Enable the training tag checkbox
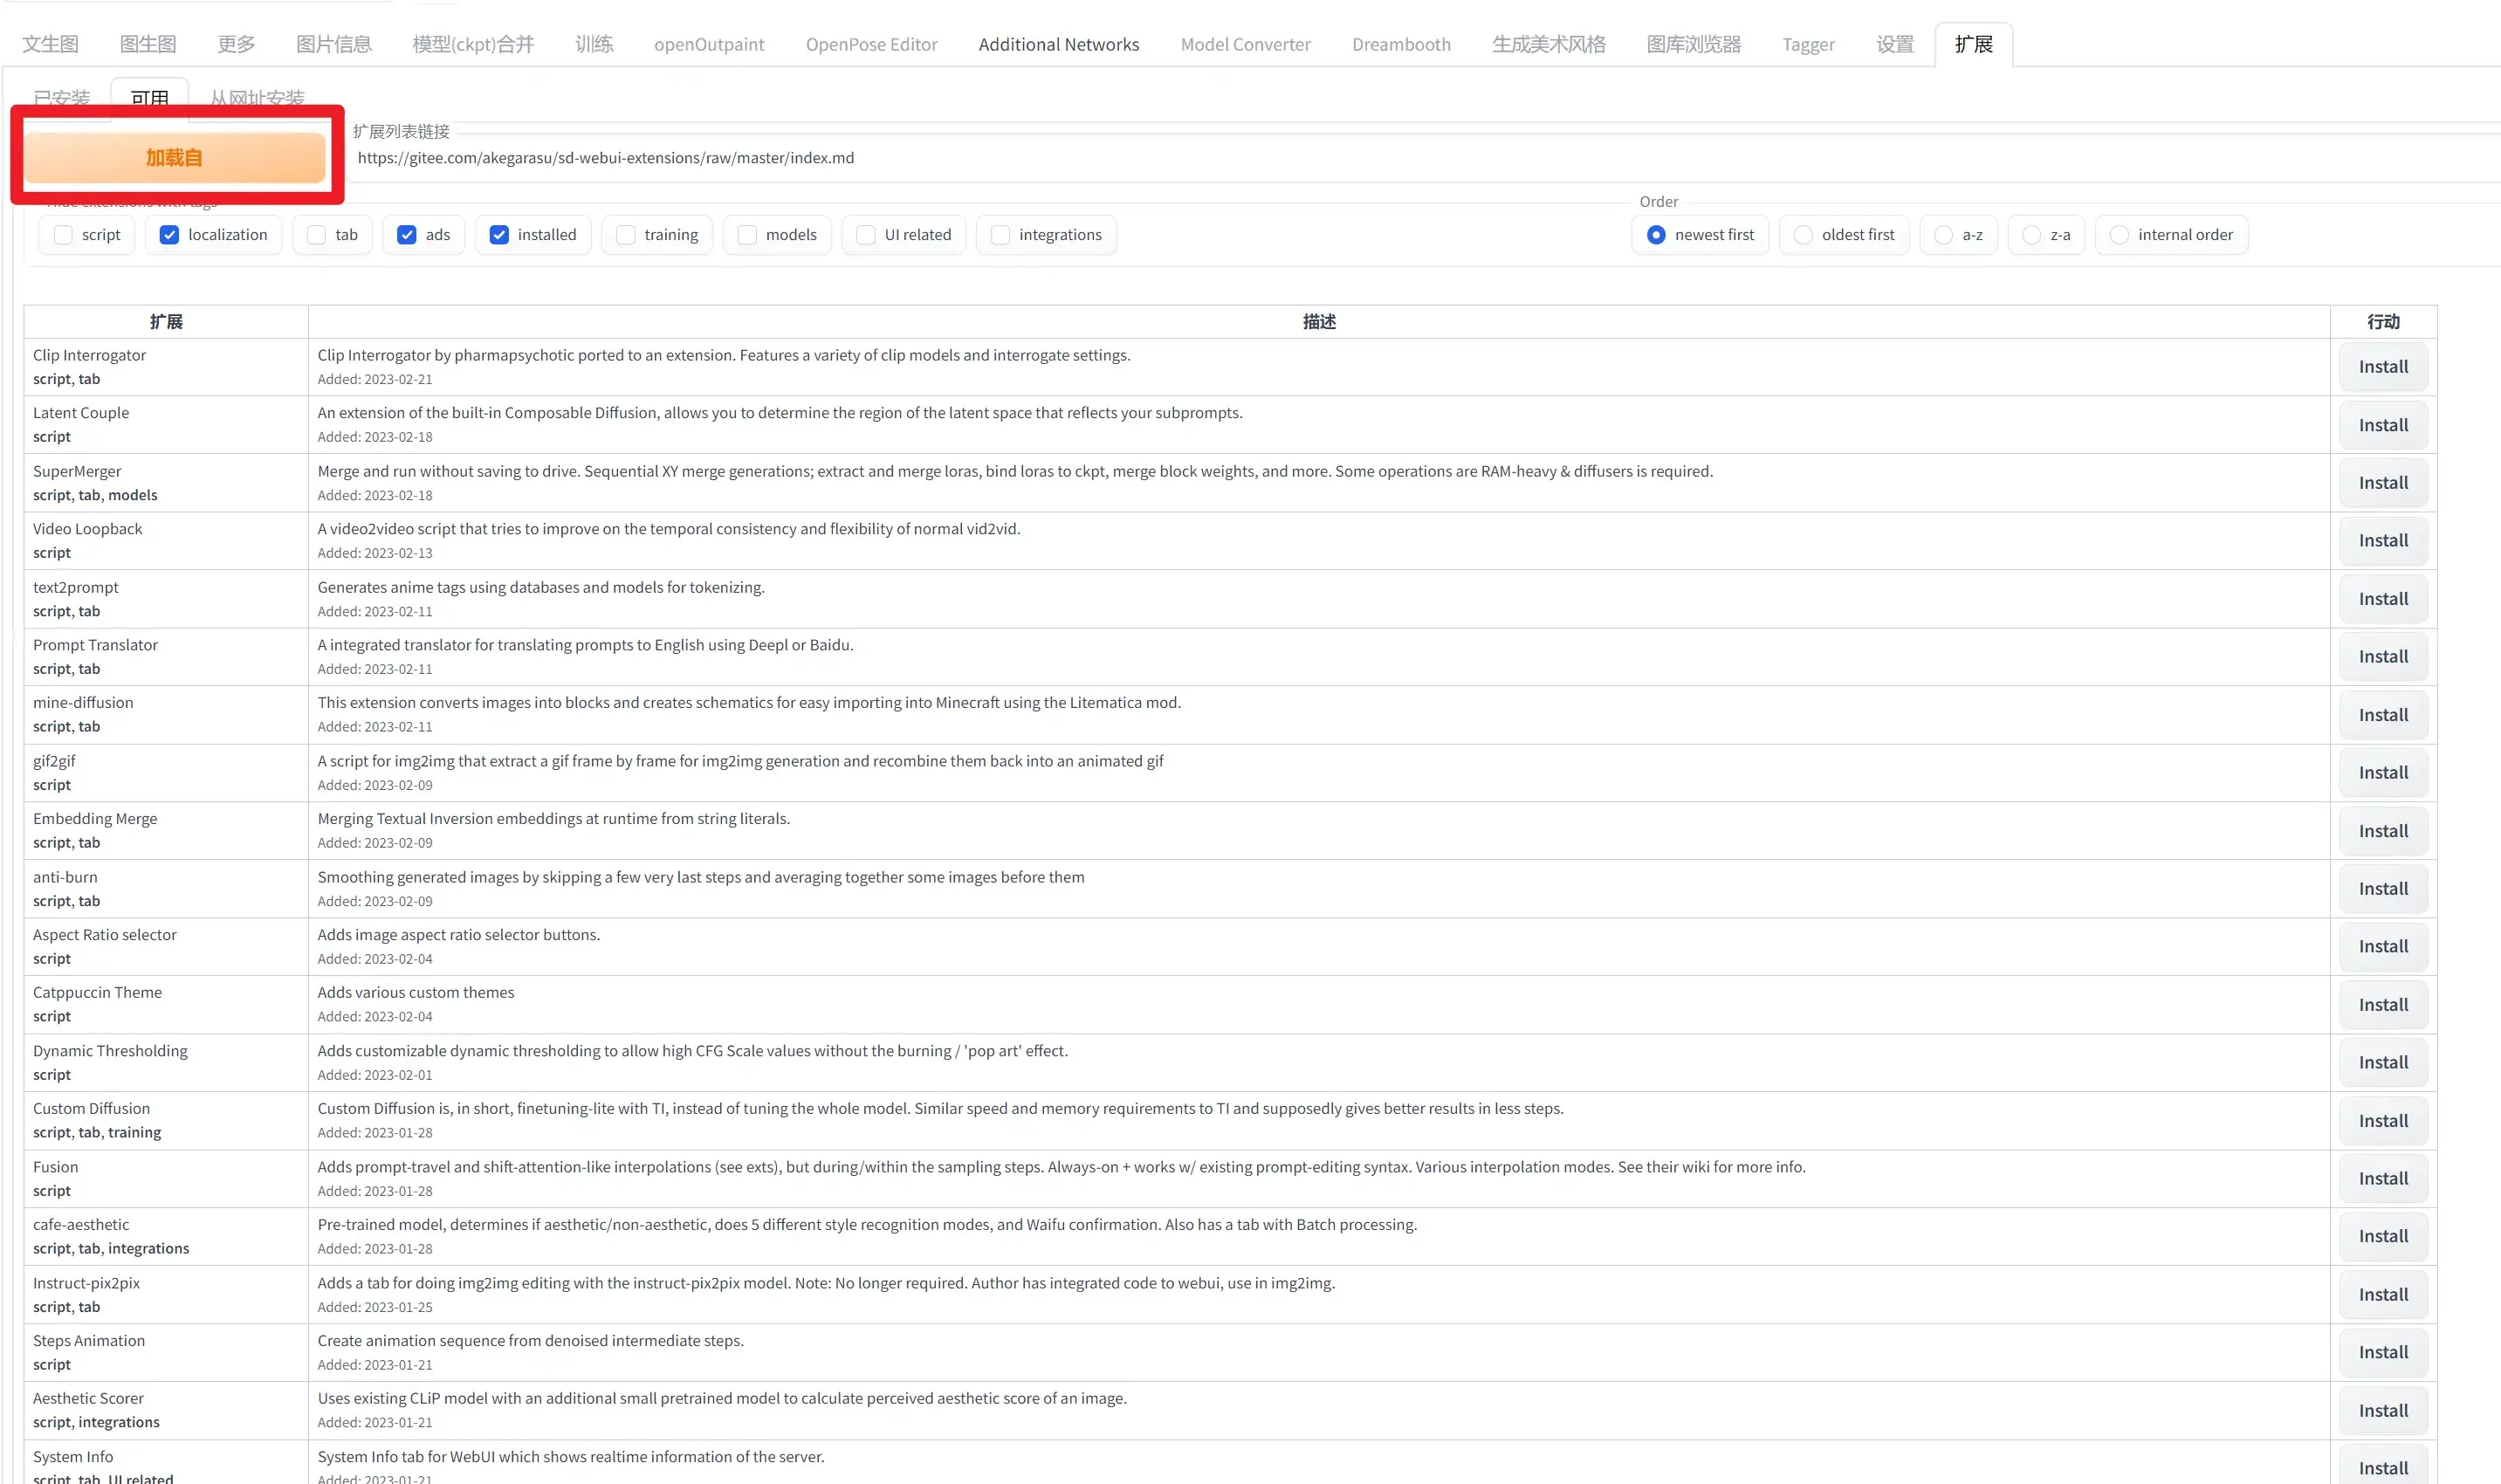This screenshot has width=2501, height=1484. tap(626, 235)
